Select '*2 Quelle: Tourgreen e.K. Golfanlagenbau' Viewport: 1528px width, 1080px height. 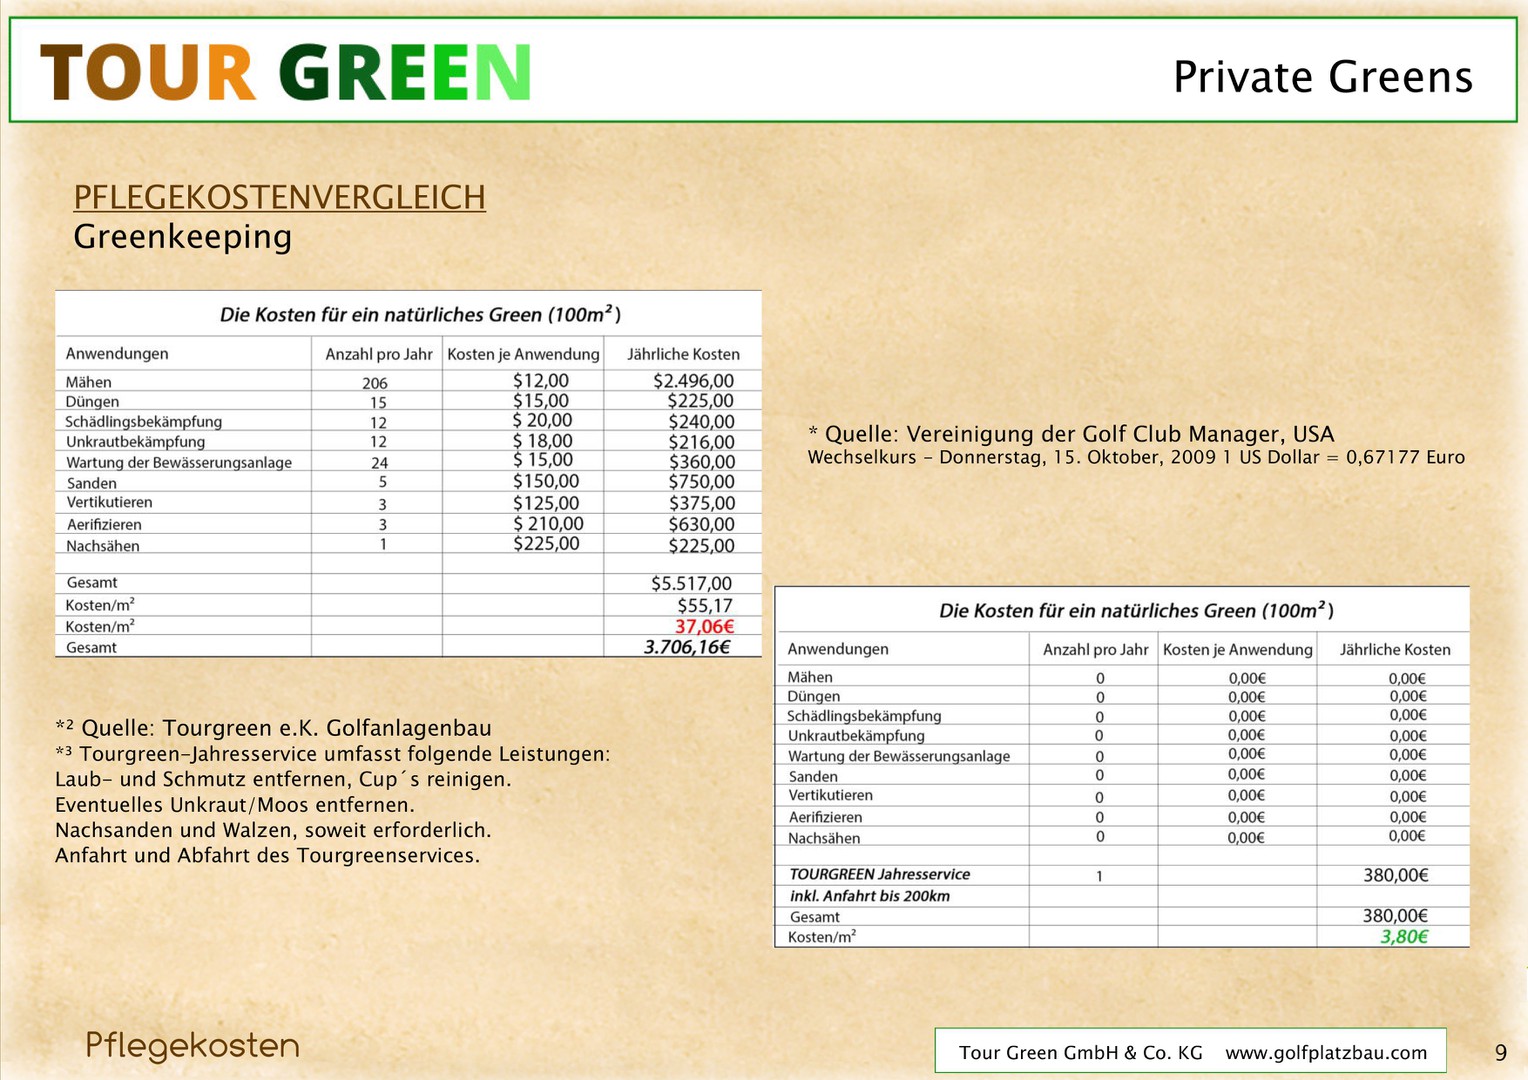[x=273, y=728]
